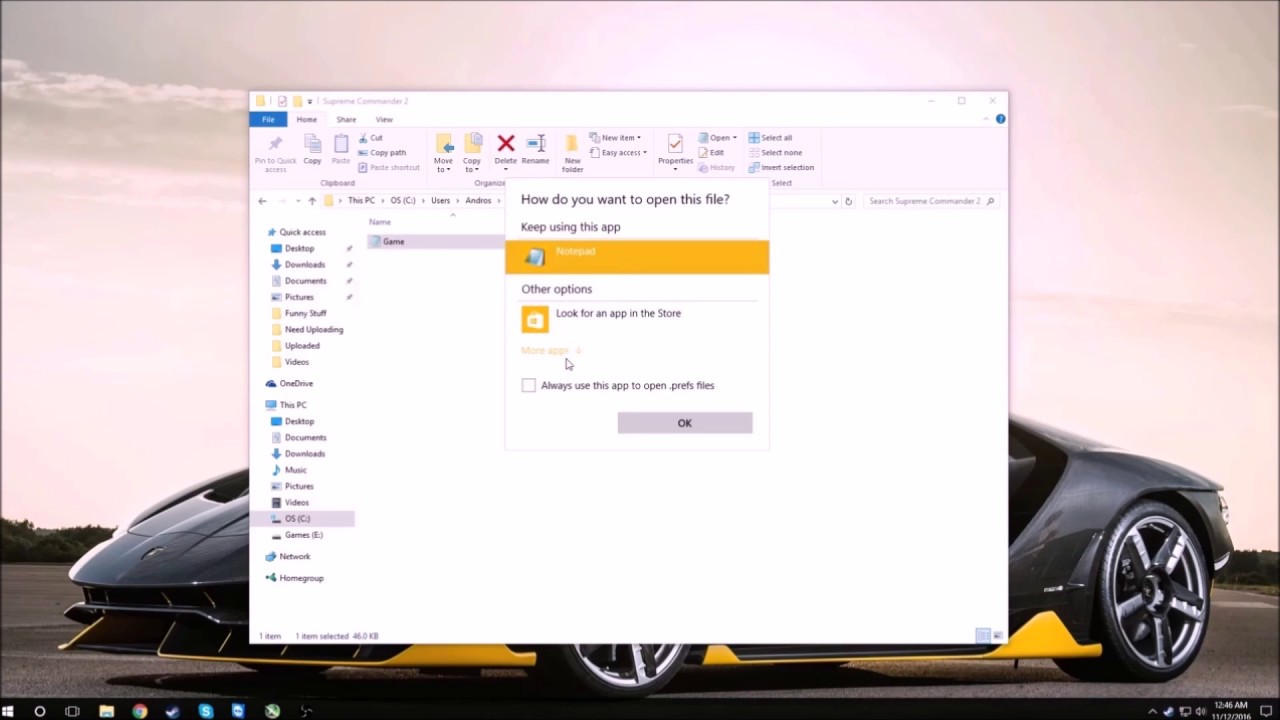Image resolution: width=1280 pixels, height=720 pixels.
Task: Select This PC in the navigation pane
Action: (x=293, y=405)
